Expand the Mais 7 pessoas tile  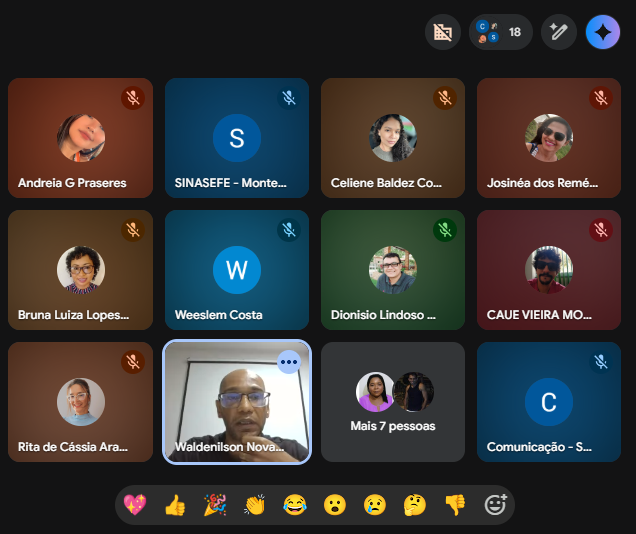click(x=393, y=402)
